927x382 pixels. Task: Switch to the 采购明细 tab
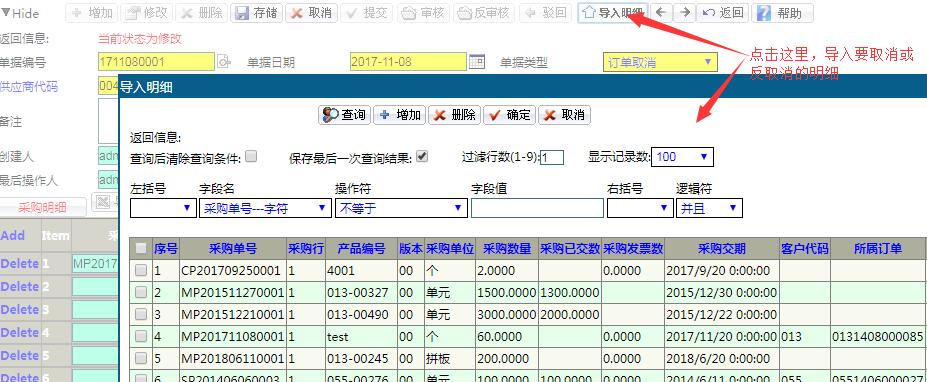(43, 207)
